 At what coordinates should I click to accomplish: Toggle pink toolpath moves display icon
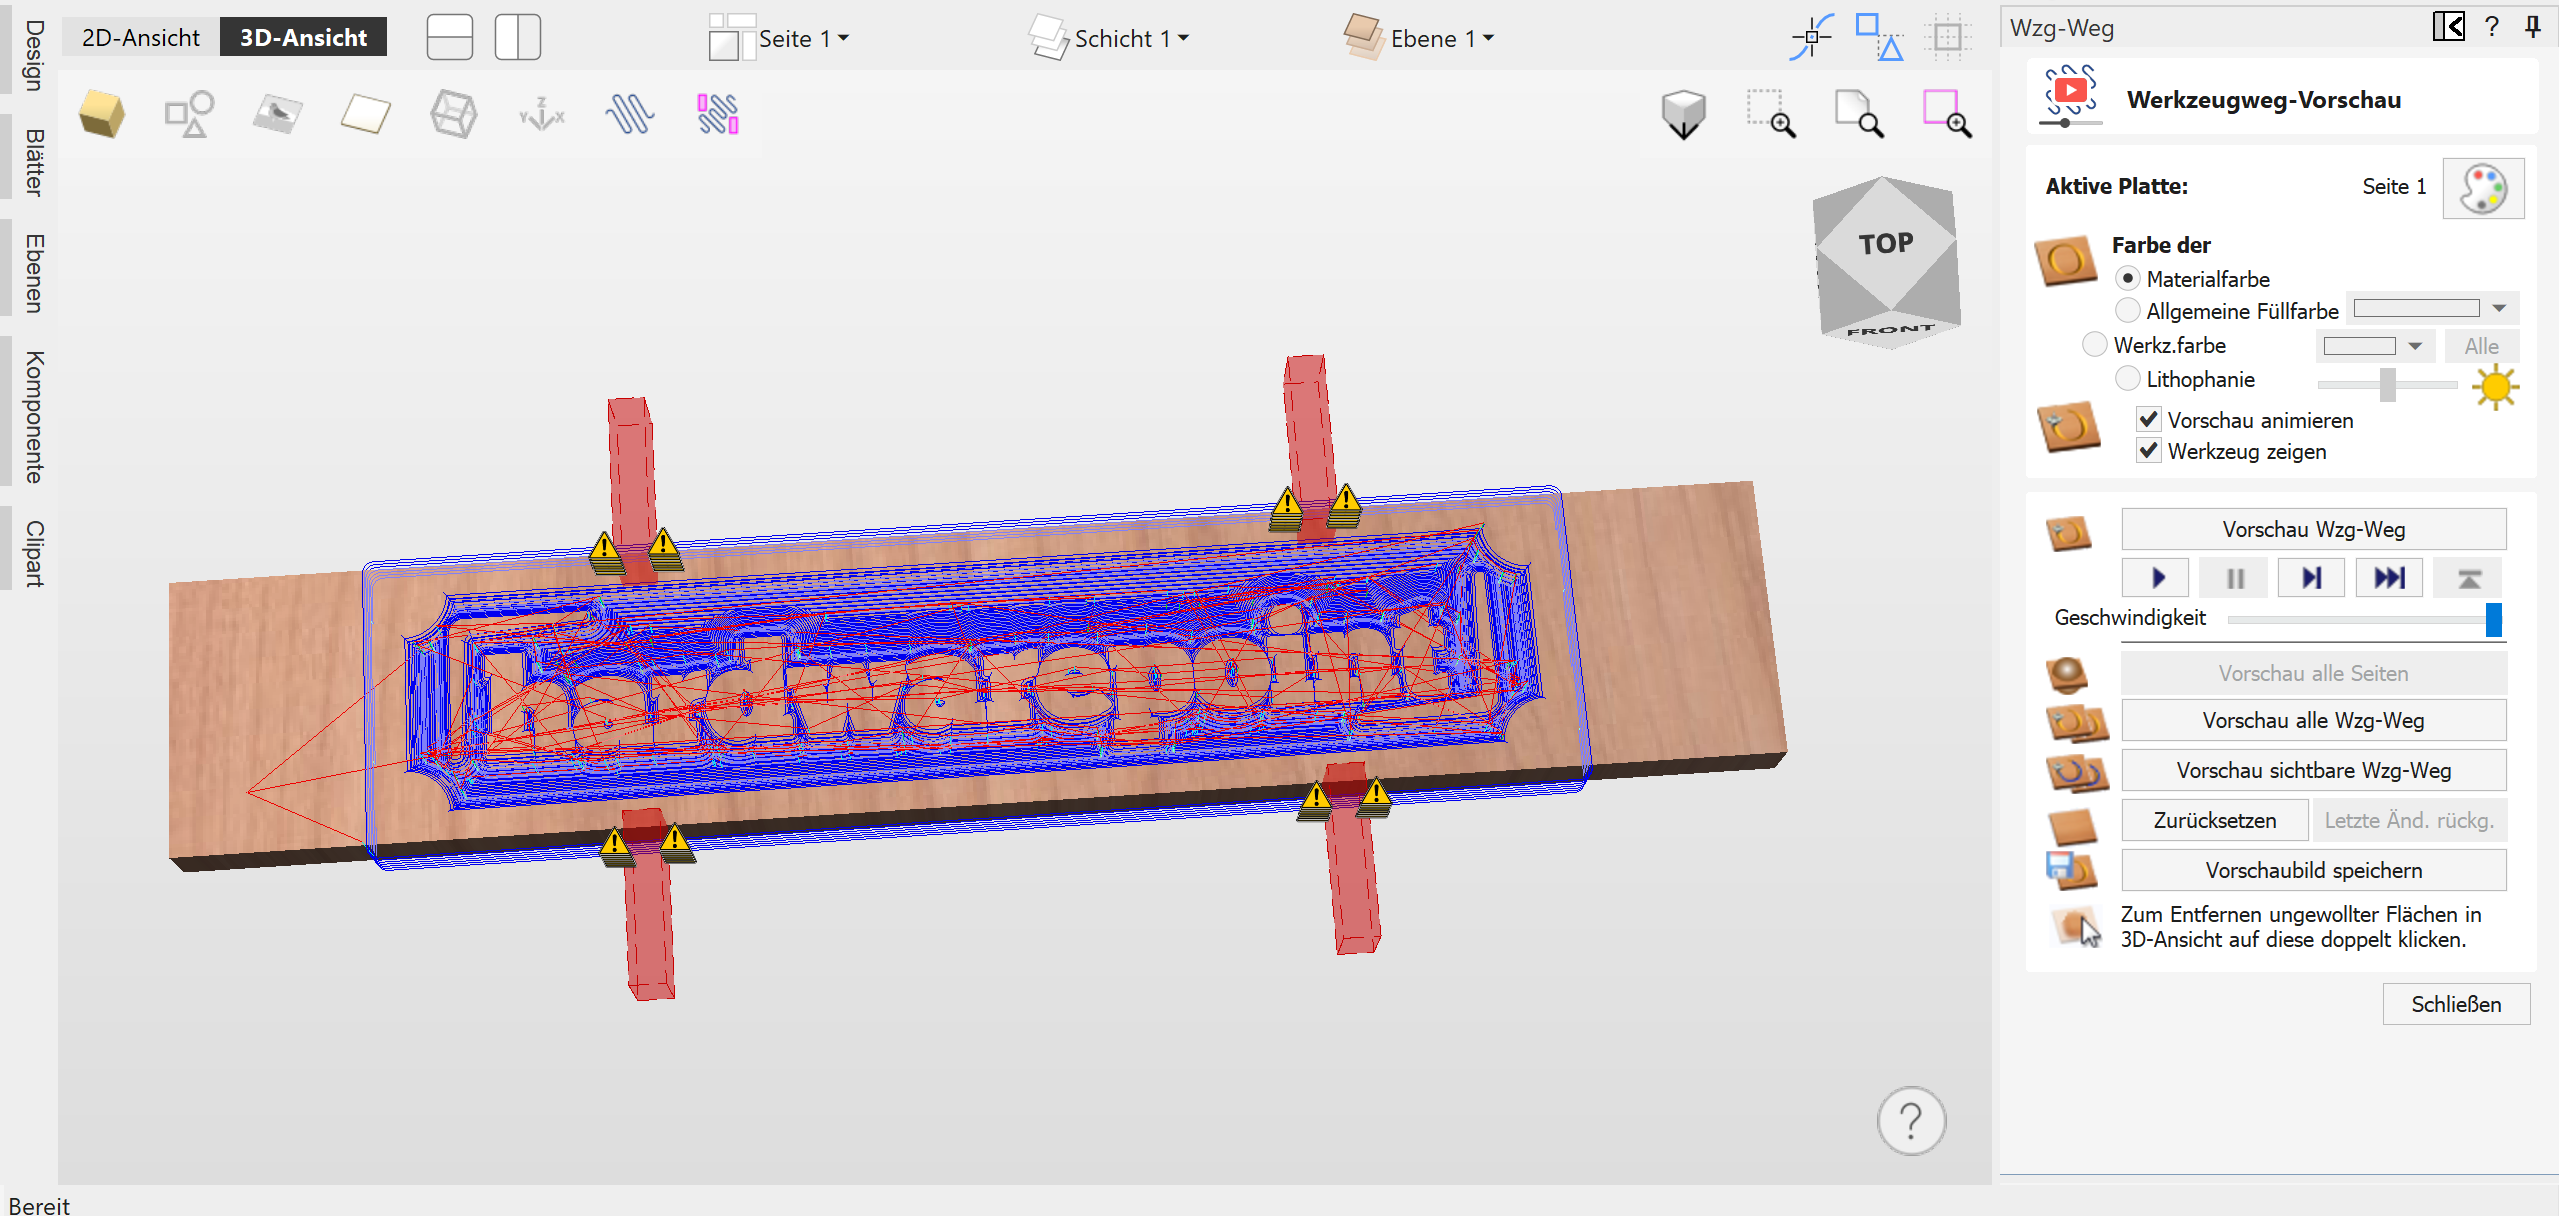[718, 114]
